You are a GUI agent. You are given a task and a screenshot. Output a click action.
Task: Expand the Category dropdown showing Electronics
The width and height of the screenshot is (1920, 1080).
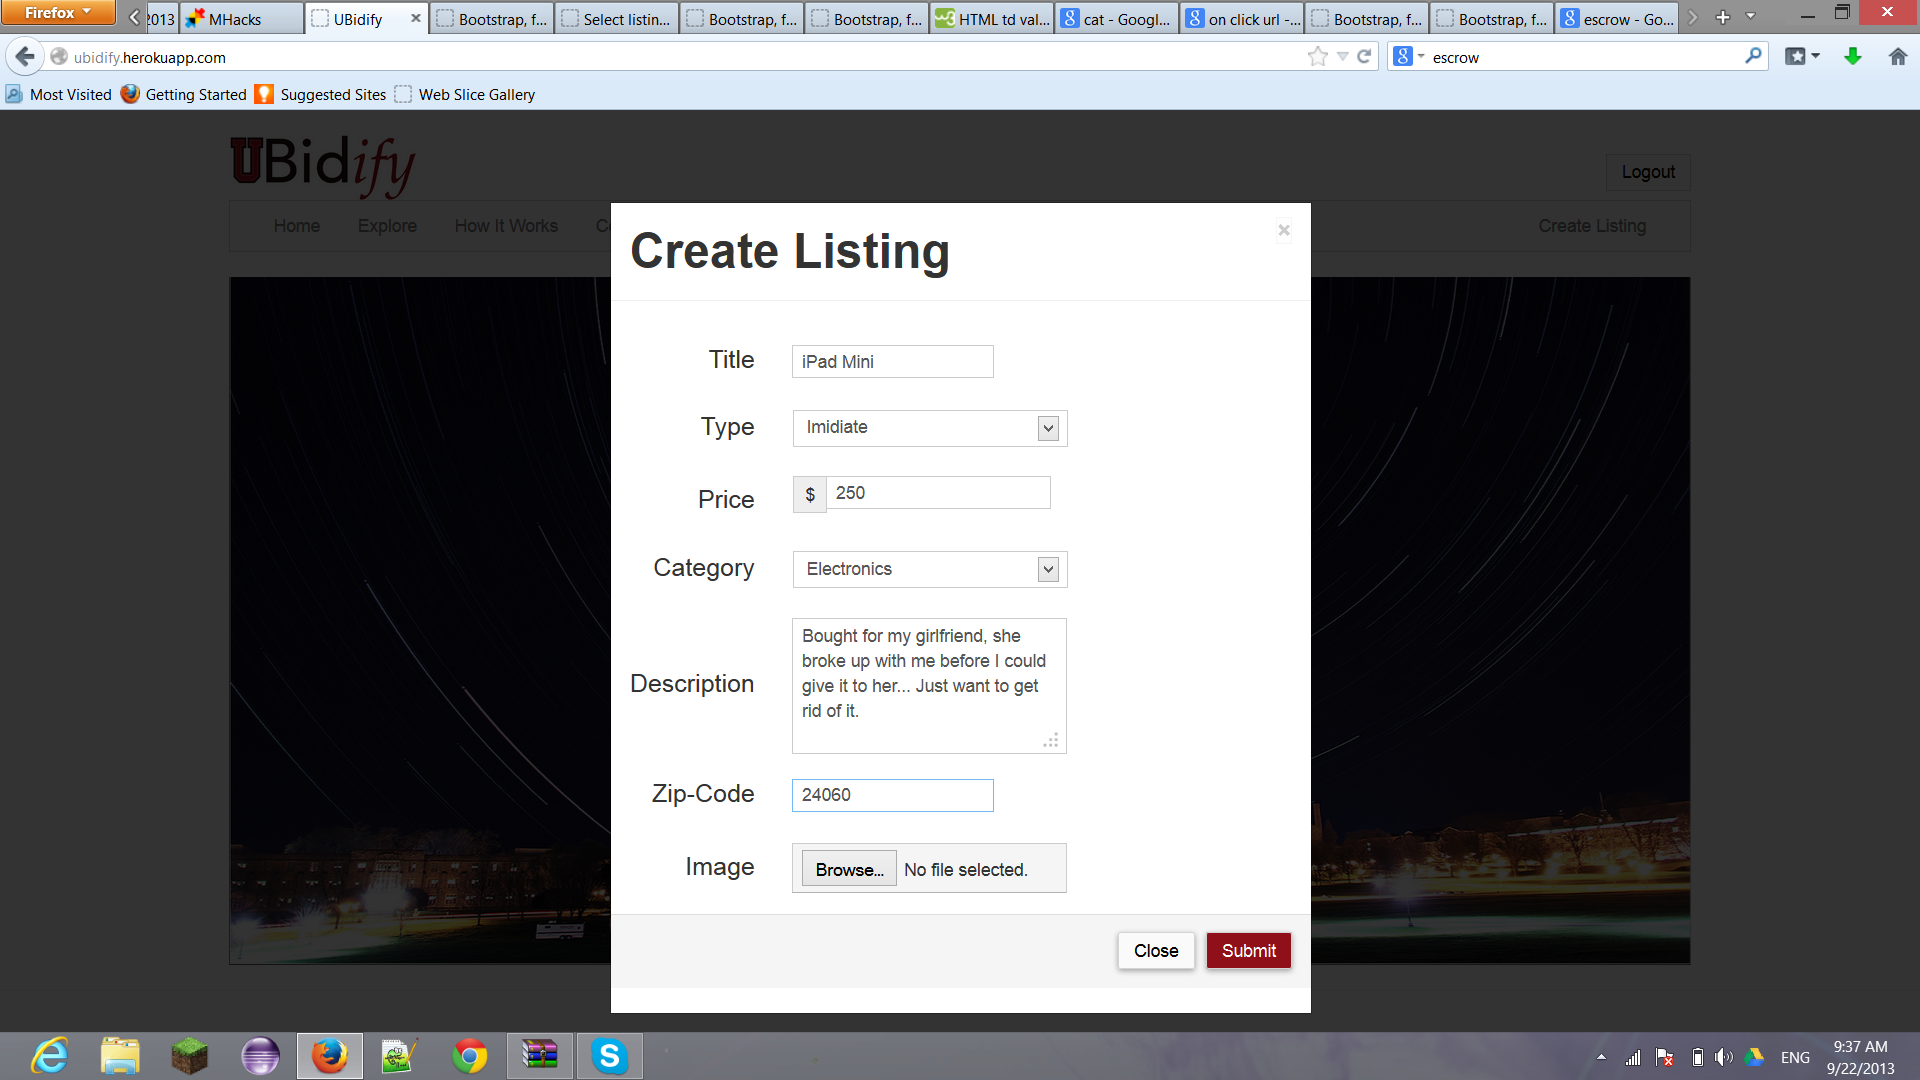pos(929,569)
